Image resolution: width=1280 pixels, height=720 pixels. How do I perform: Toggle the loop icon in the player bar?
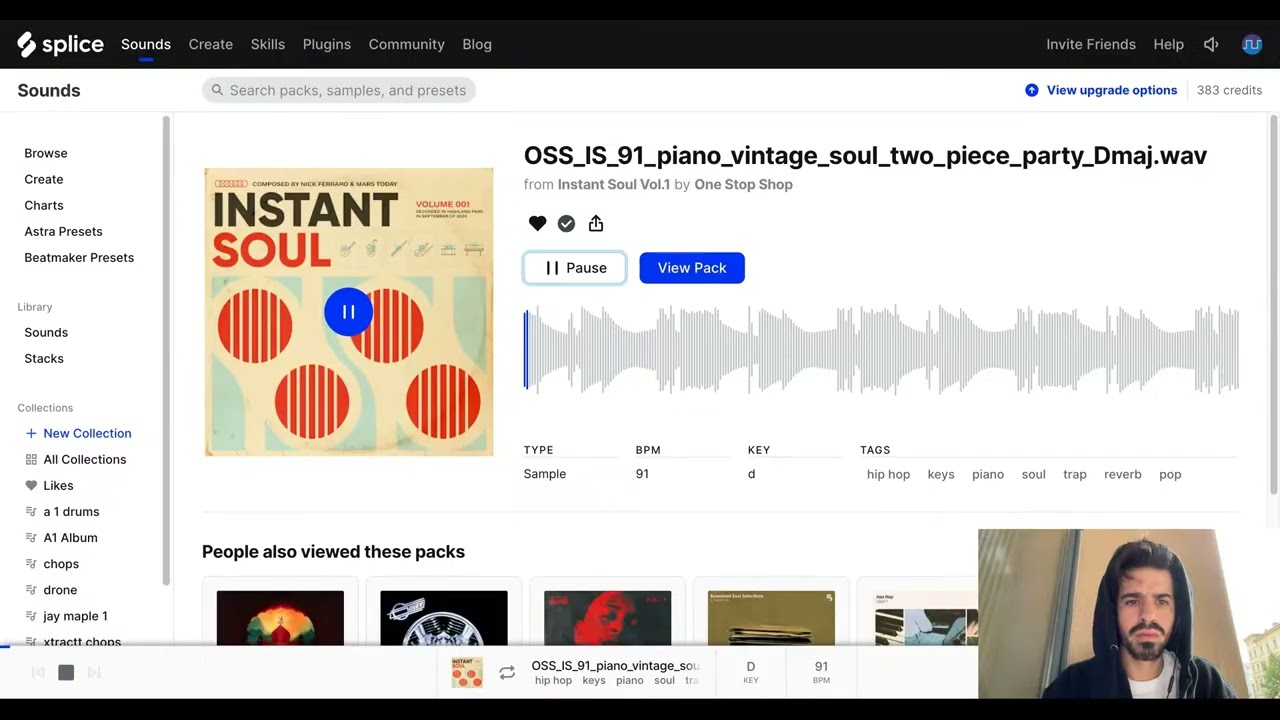tap(507, 673)
